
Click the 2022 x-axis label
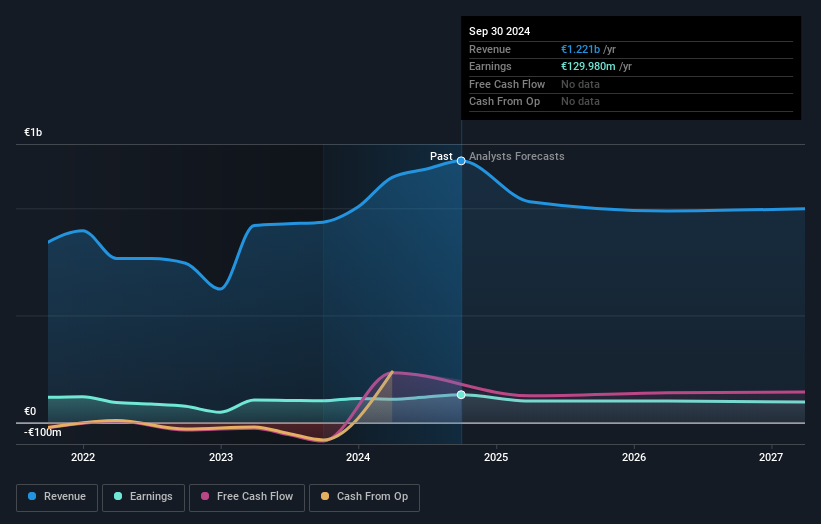click(83, 457)
